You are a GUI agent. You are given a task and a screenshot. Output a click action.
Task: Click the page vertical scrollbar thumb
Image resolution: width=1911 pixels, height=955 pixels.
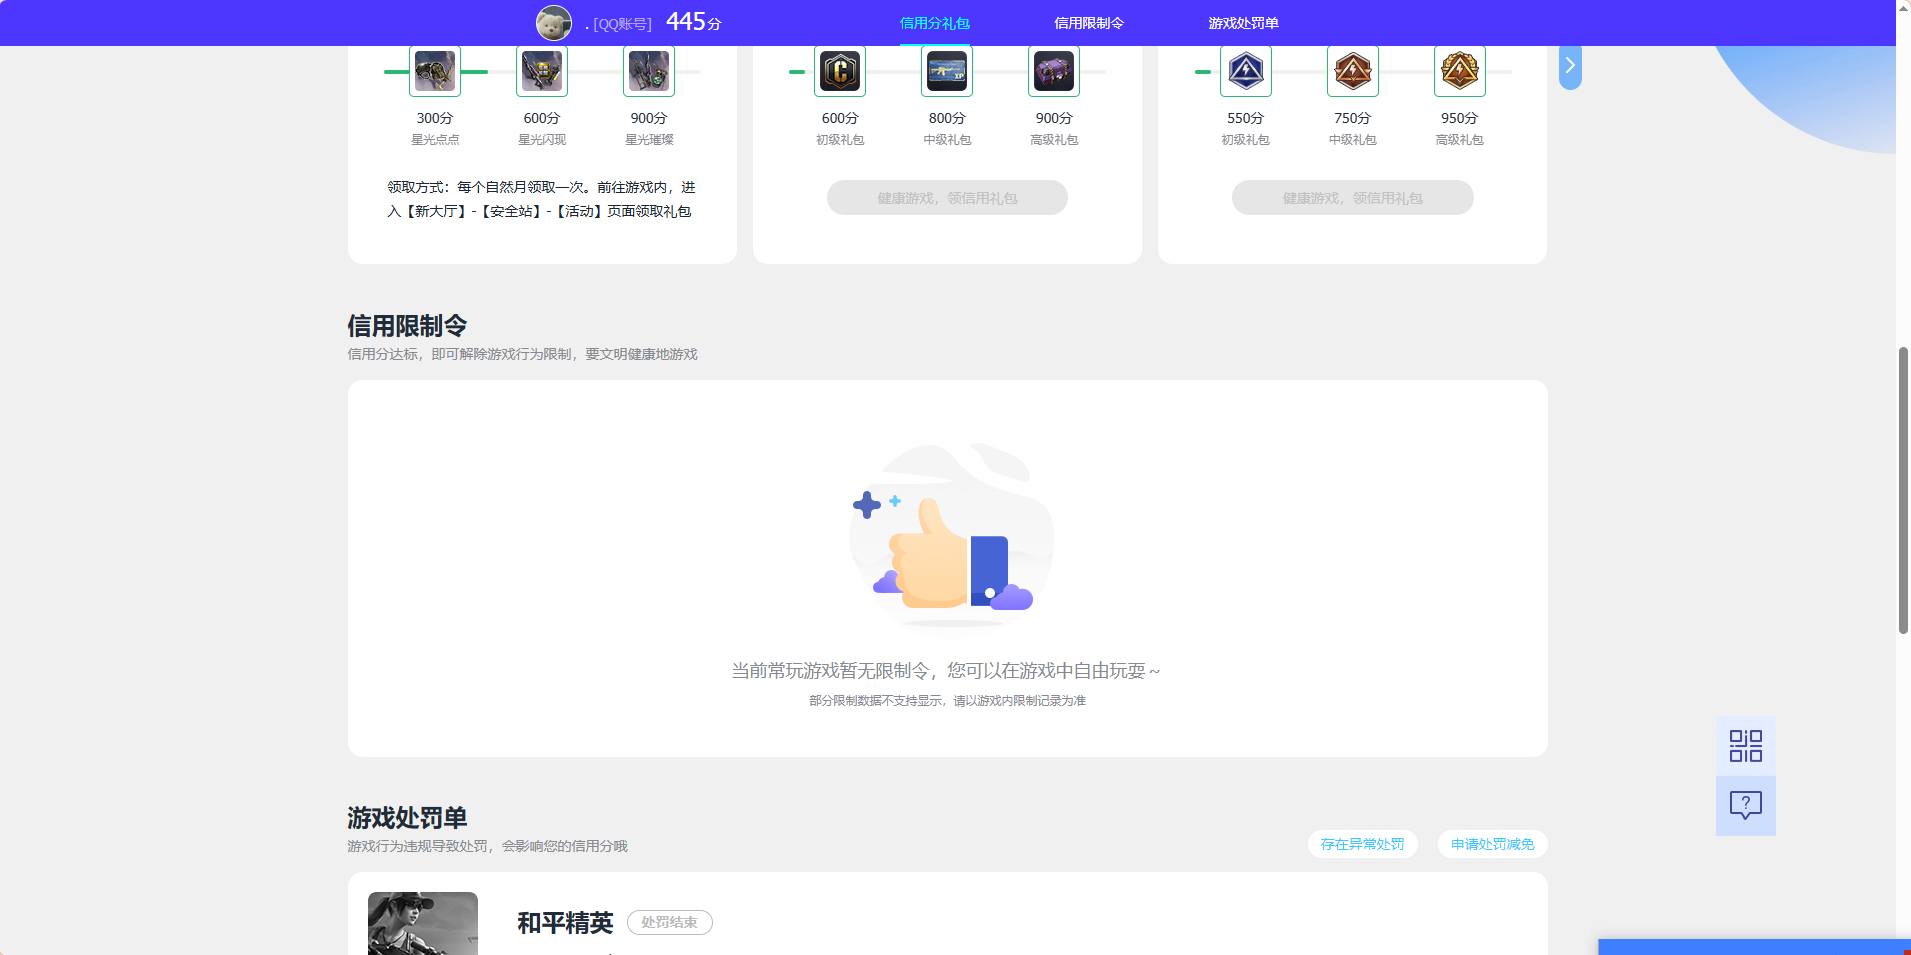(1903, 490)
